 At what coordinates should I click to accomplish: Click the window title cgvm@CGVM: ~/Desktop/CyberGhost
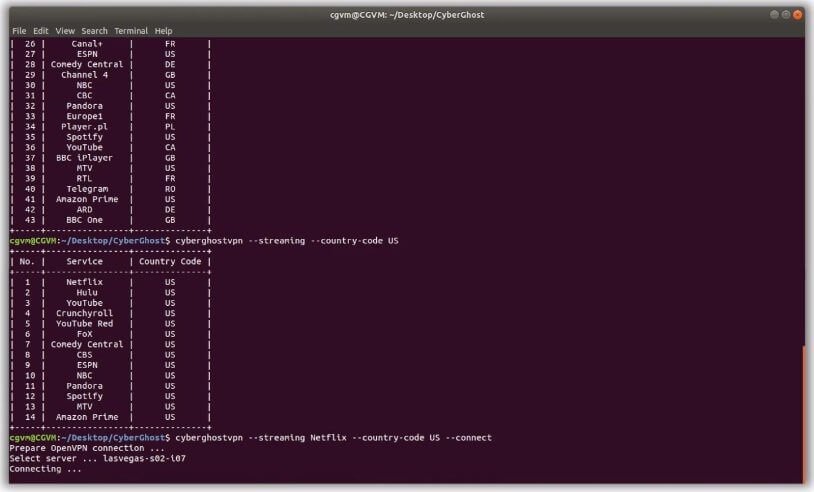point(407,15)
